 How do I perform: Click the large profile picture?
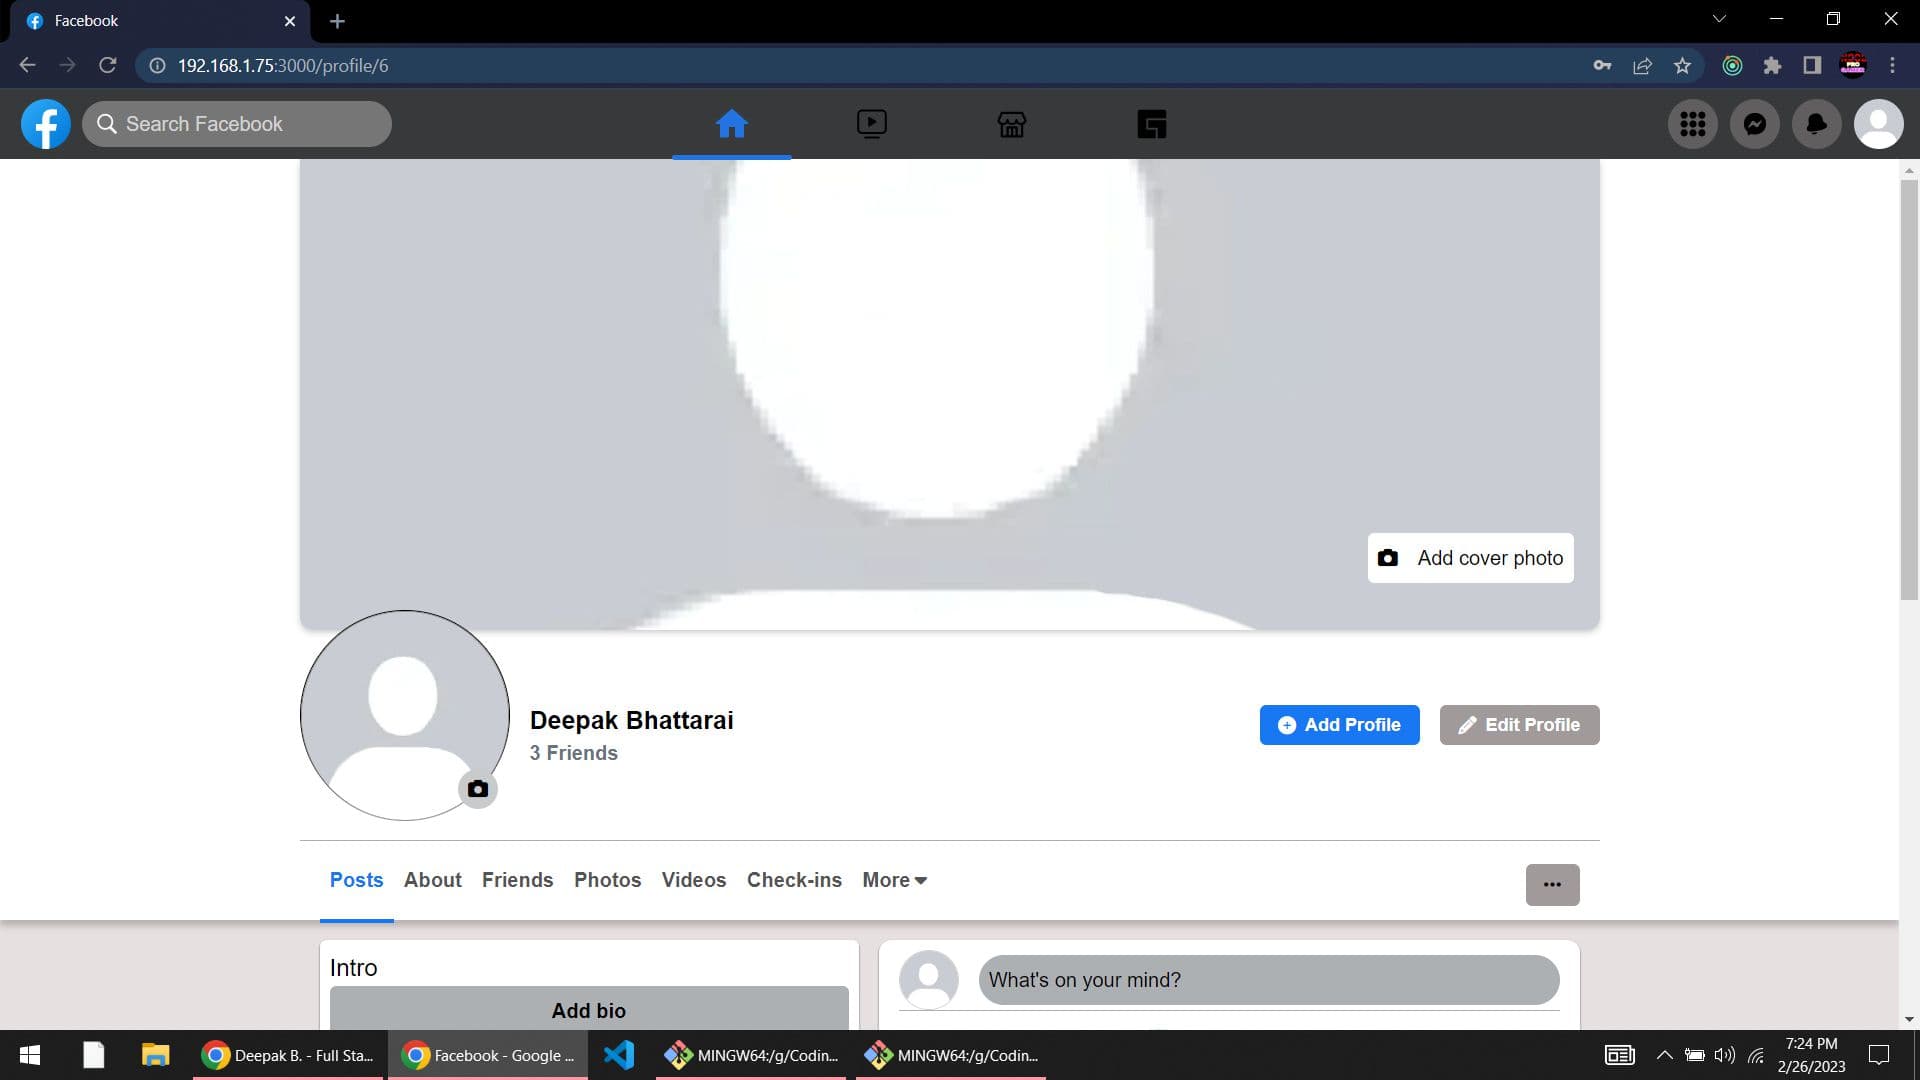pos(404,715)
